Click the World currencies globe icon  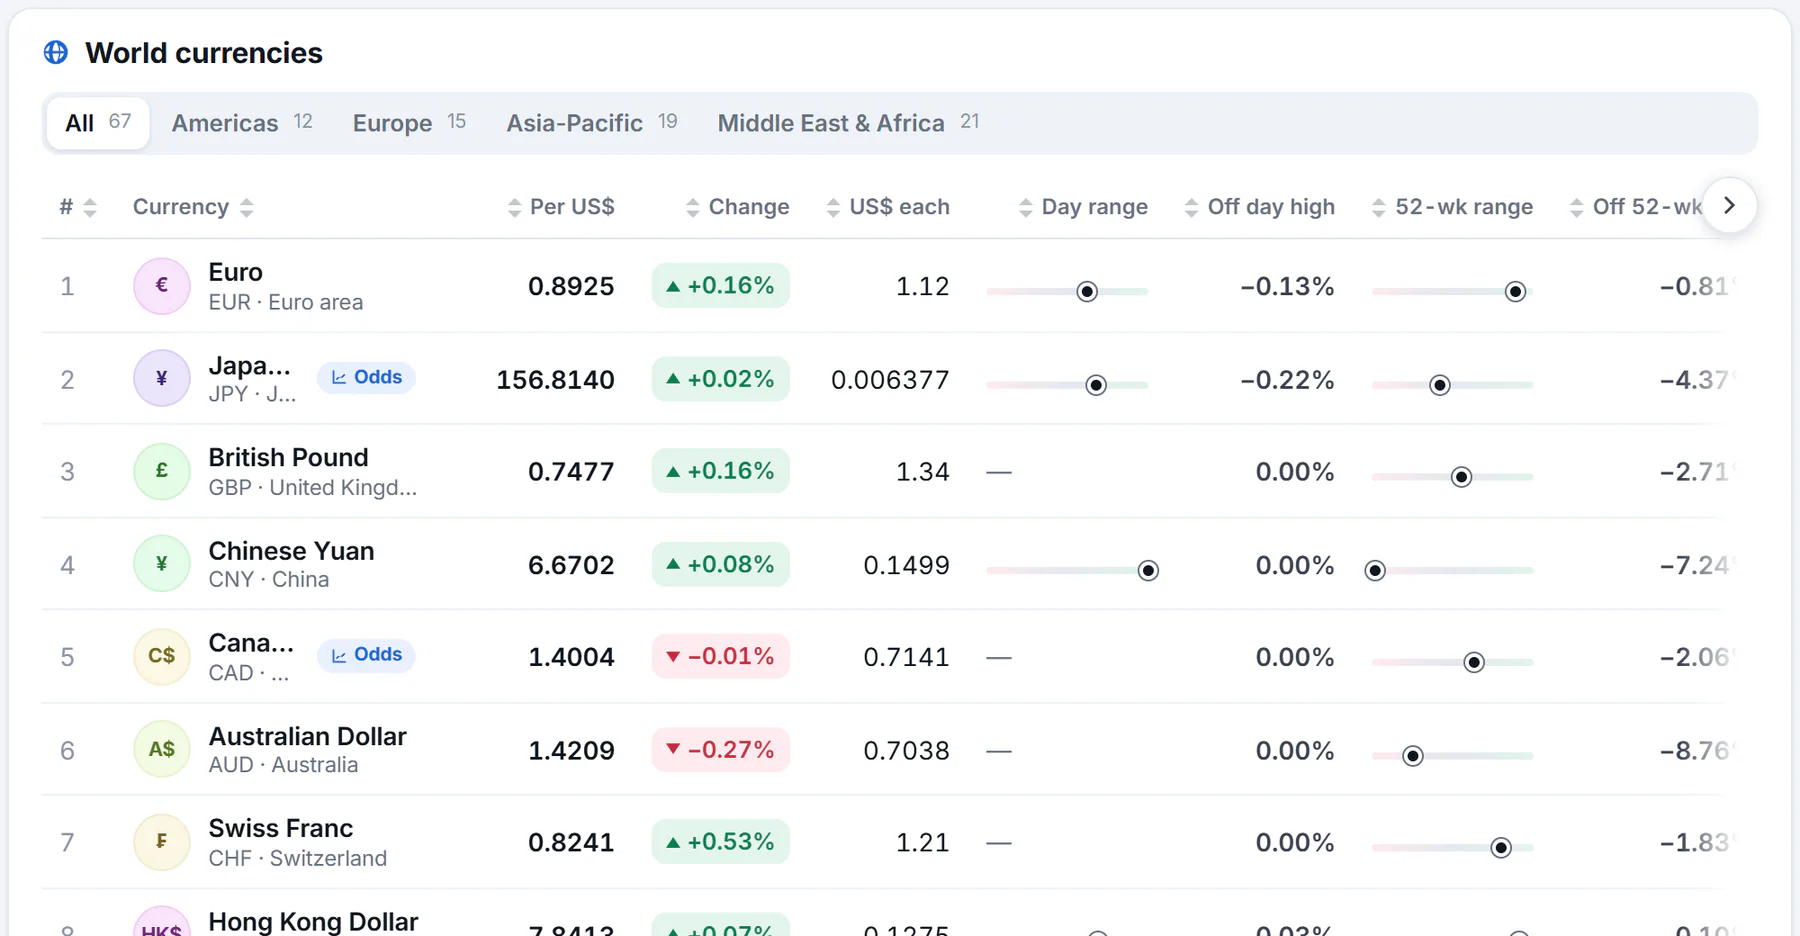[x=56, y=52]
